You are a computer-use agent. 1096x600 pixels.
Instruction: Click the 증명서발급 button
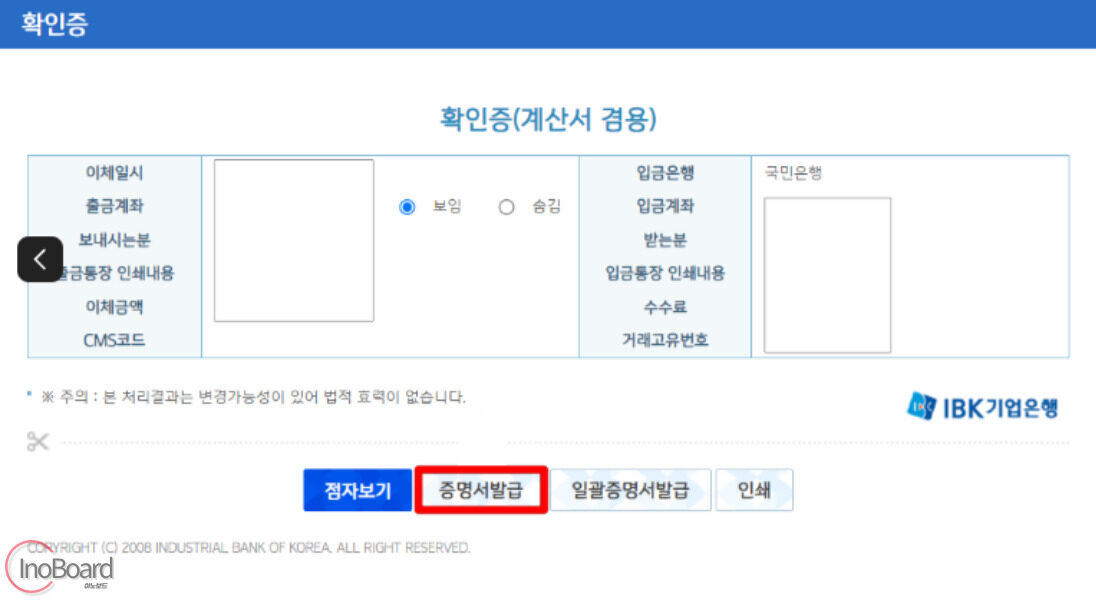[481, 490]
